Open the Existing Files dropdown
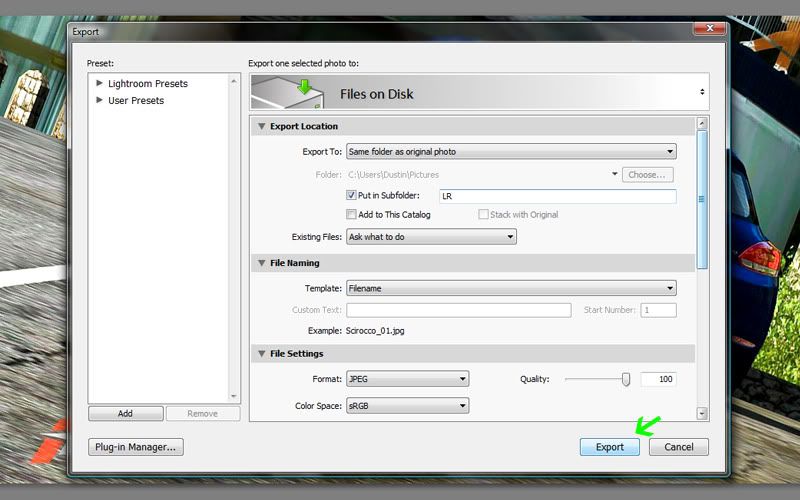Viewport: 800px width, 500px height. (431, 237)
